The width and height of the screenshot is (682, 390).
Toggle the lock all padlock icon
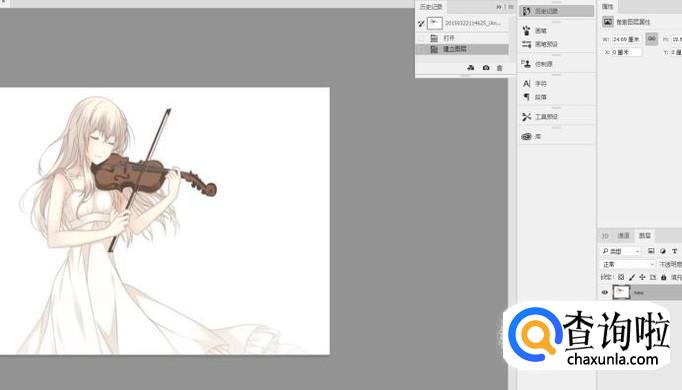point(663,277)
